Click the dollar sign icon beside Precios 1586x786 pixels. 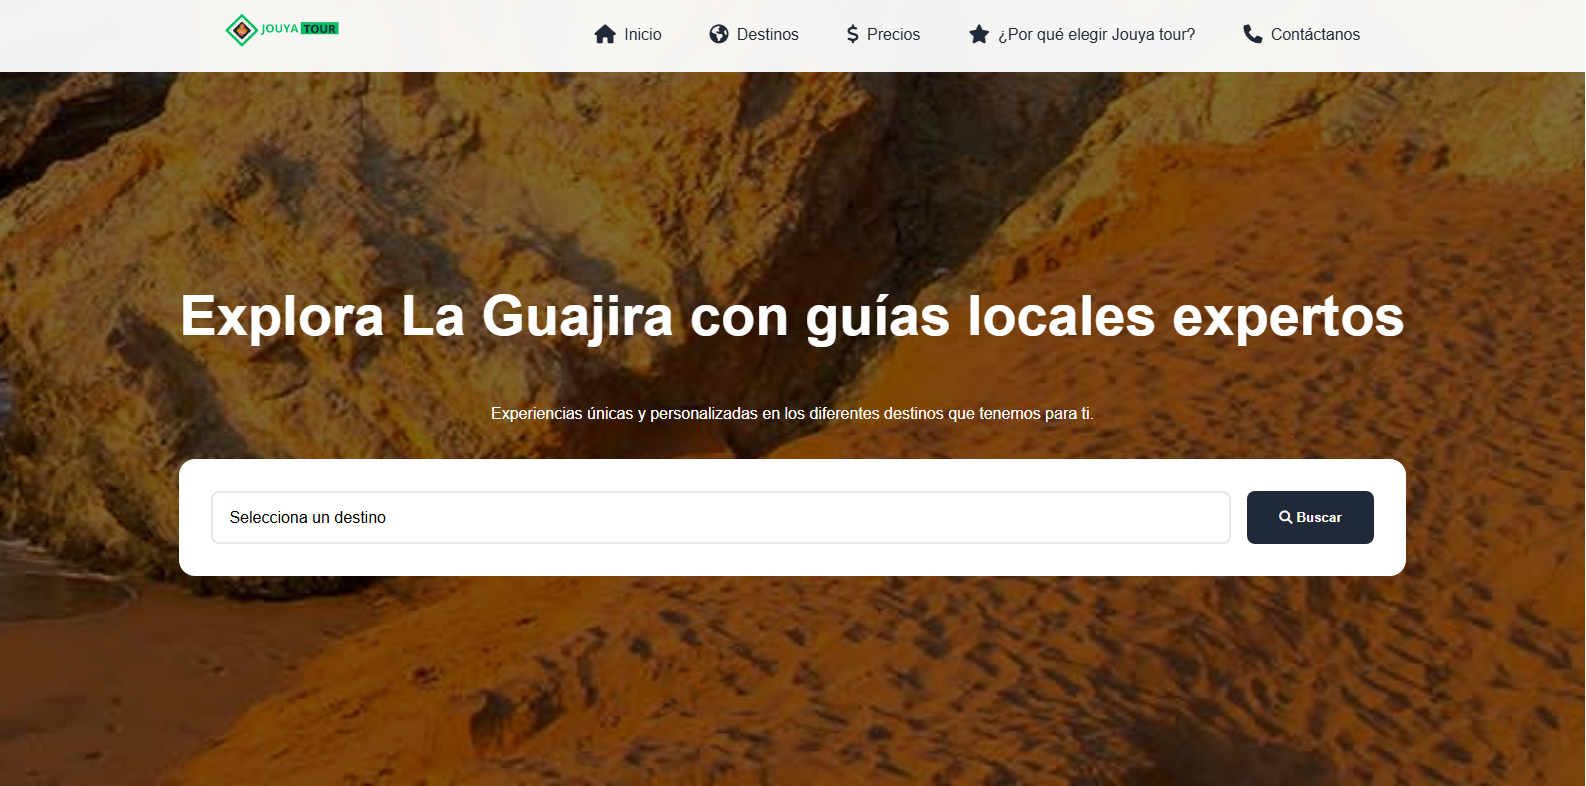tap(852, 34)
